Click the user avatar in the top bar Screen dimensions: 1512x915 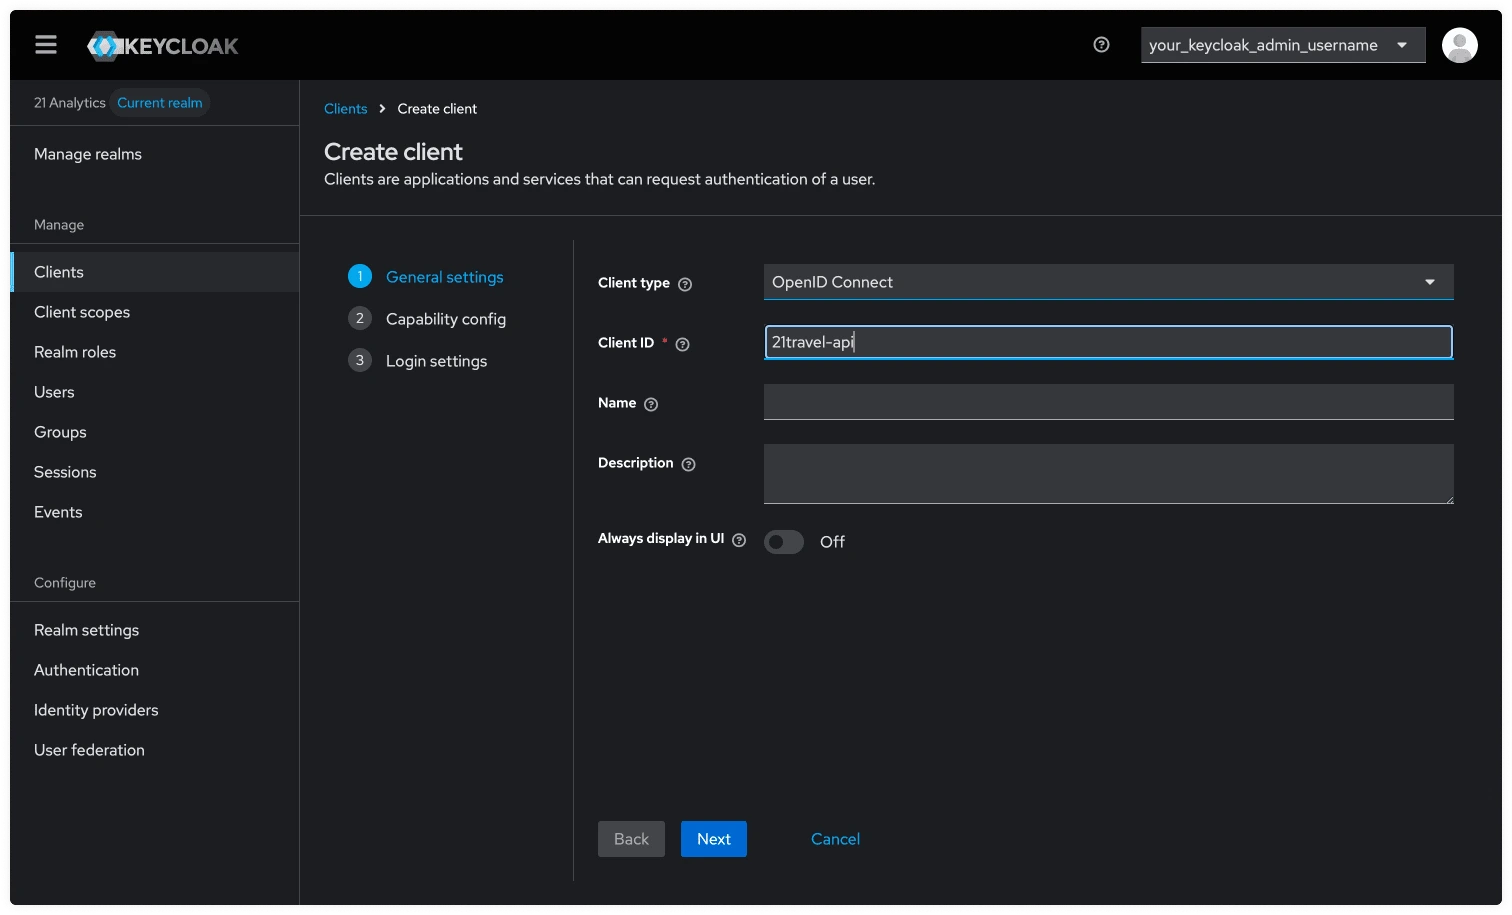point(1459,44)
